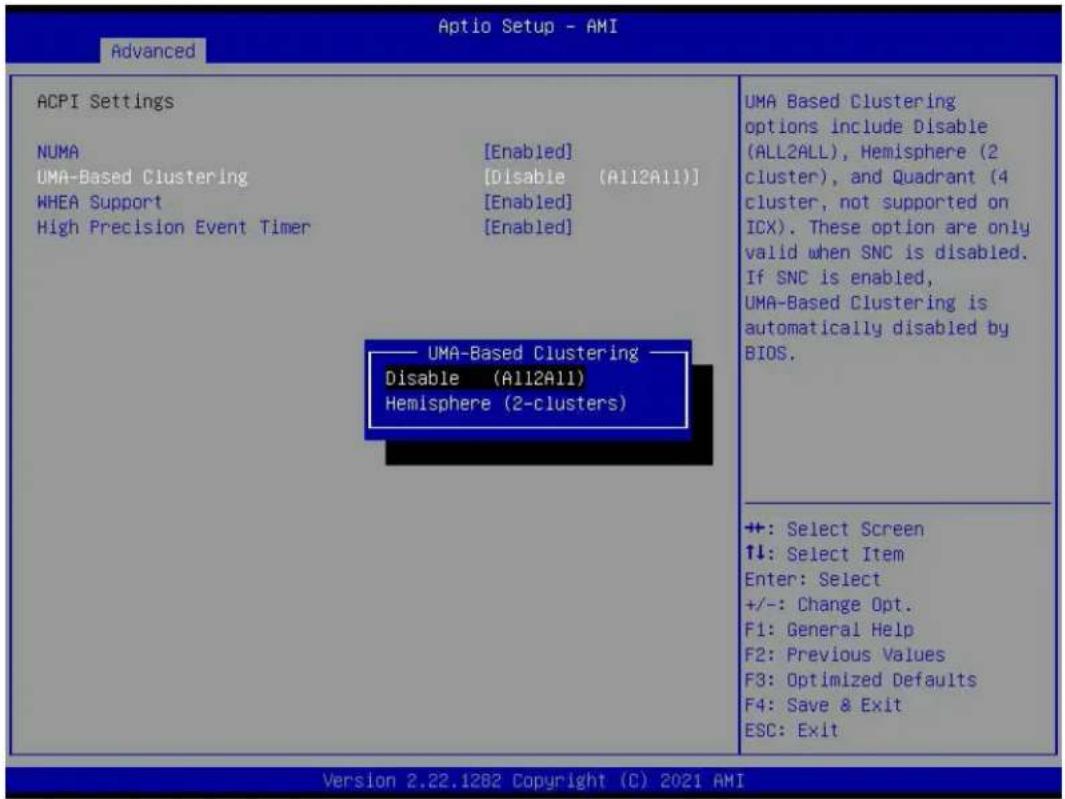
Task: Change WHEA Support [Enabled] value
Action: click(528, 202)
